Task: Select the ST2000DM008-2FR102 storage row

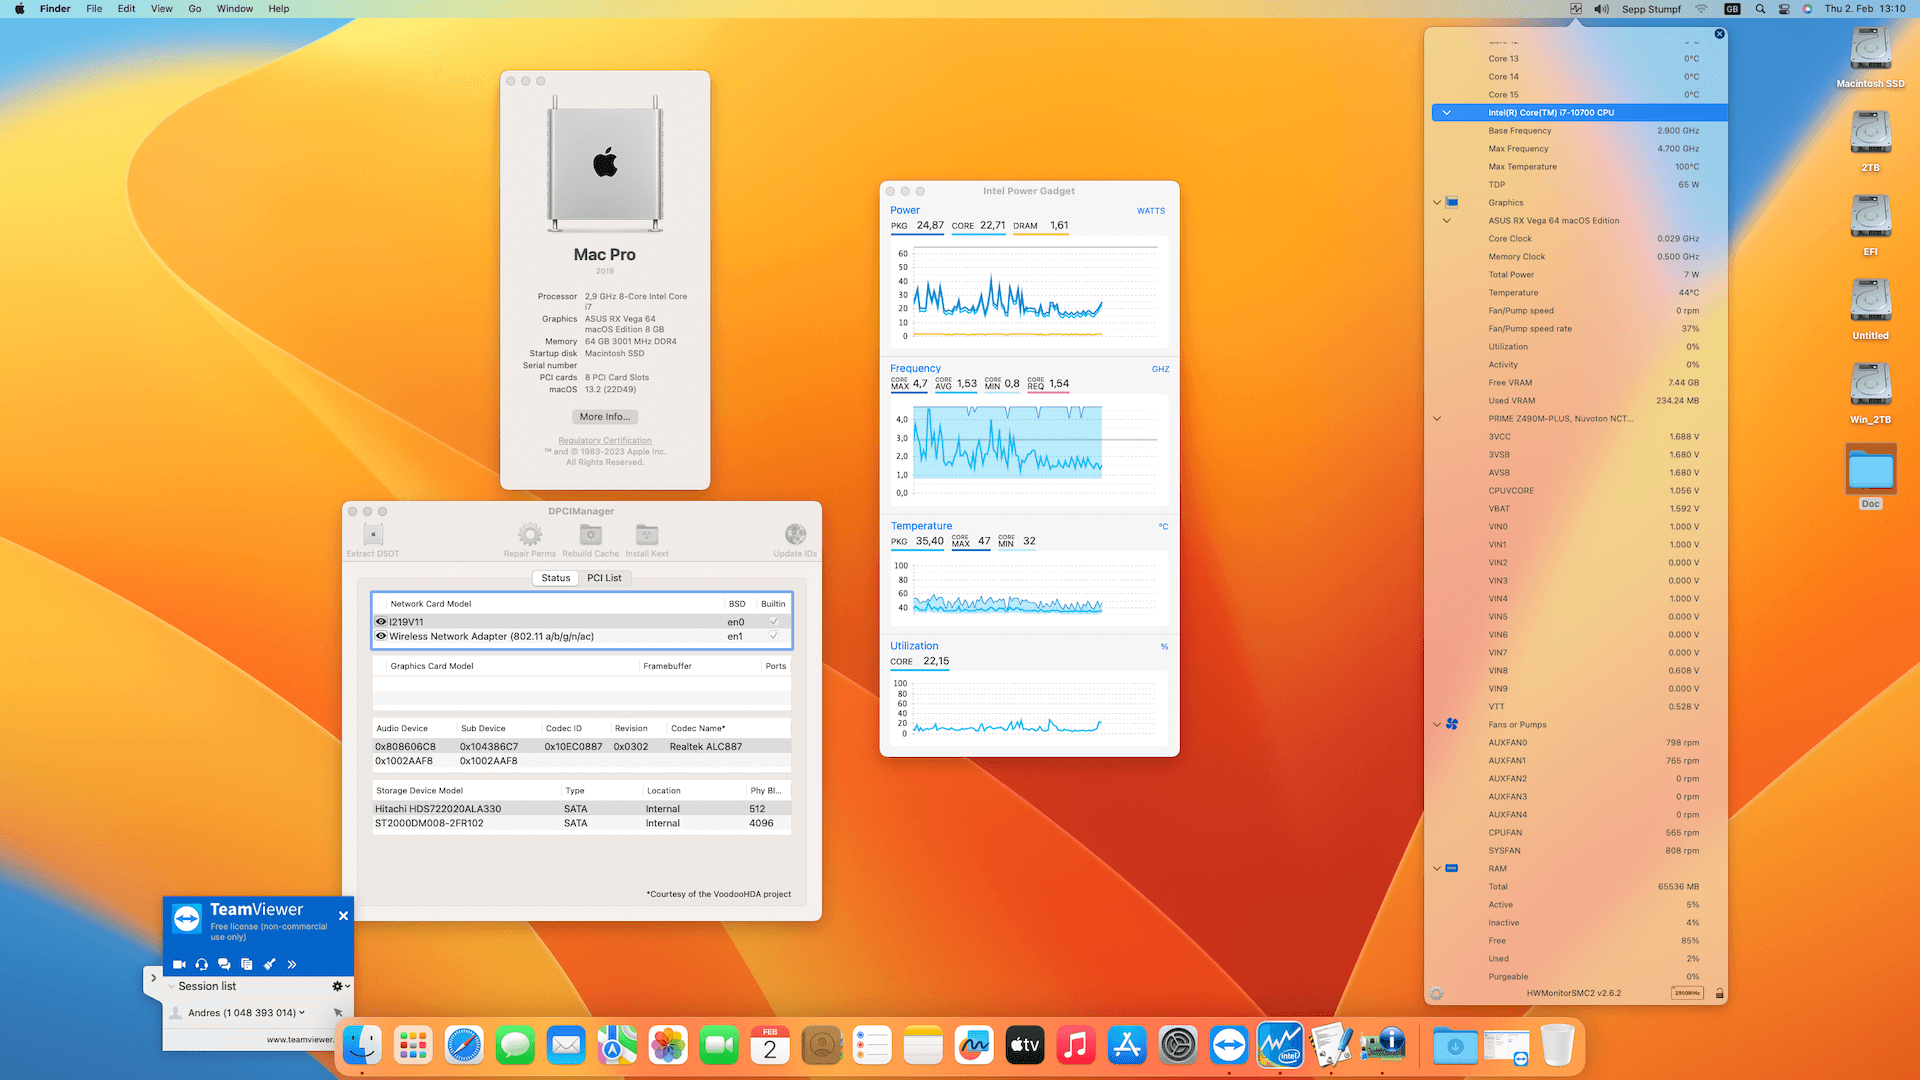Action: click(582, 824)
